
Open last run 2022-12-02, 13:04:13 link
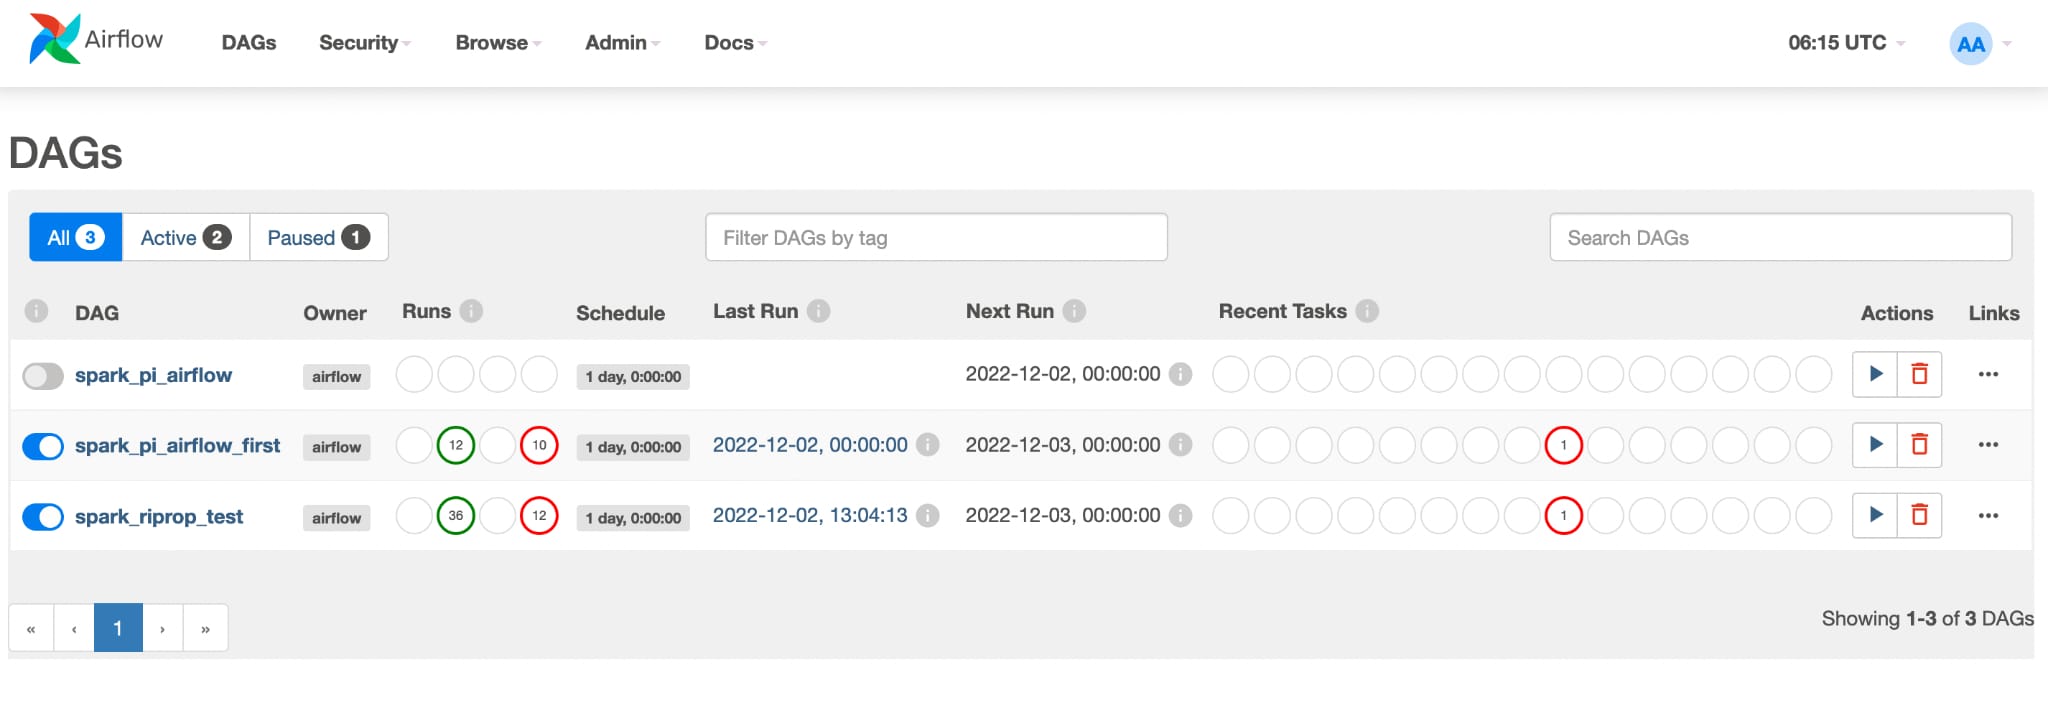tap(809, 515)
